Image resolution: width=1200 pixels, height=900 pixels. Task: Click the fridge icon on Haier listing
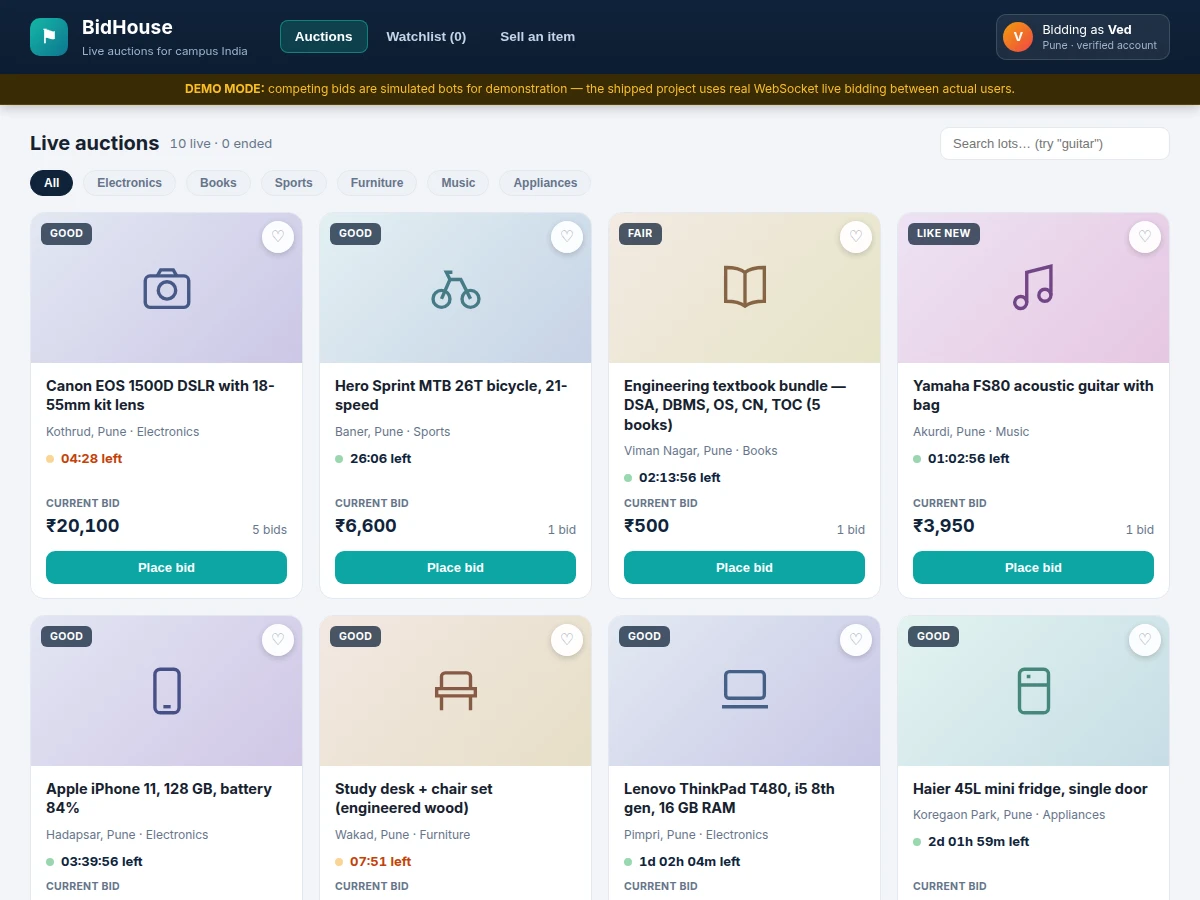(1033, 690)
